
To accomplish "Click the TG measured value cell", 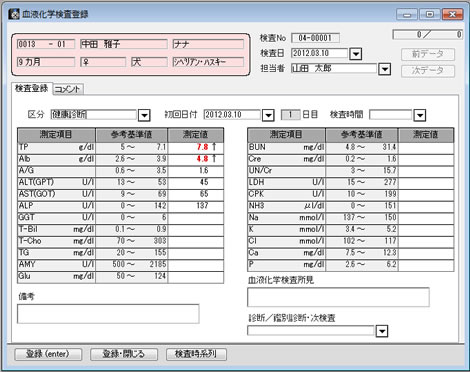I will tap(196, 253).
